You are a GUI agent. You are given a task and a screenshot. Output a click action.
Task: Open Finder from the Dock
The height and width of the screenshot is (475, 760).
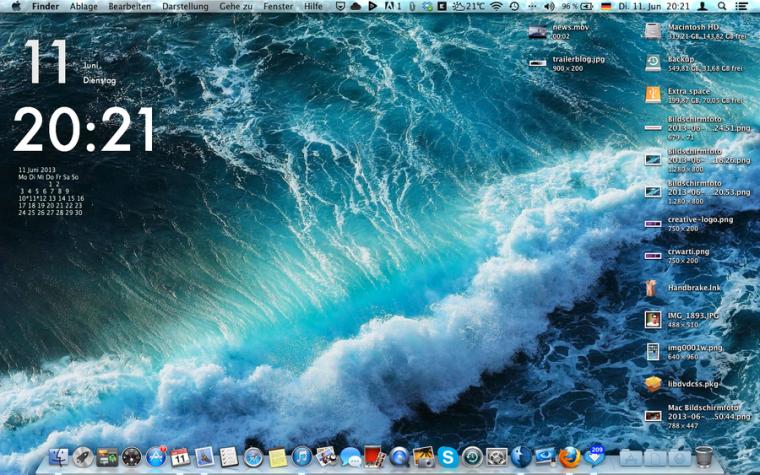click(x=59, y=457)
